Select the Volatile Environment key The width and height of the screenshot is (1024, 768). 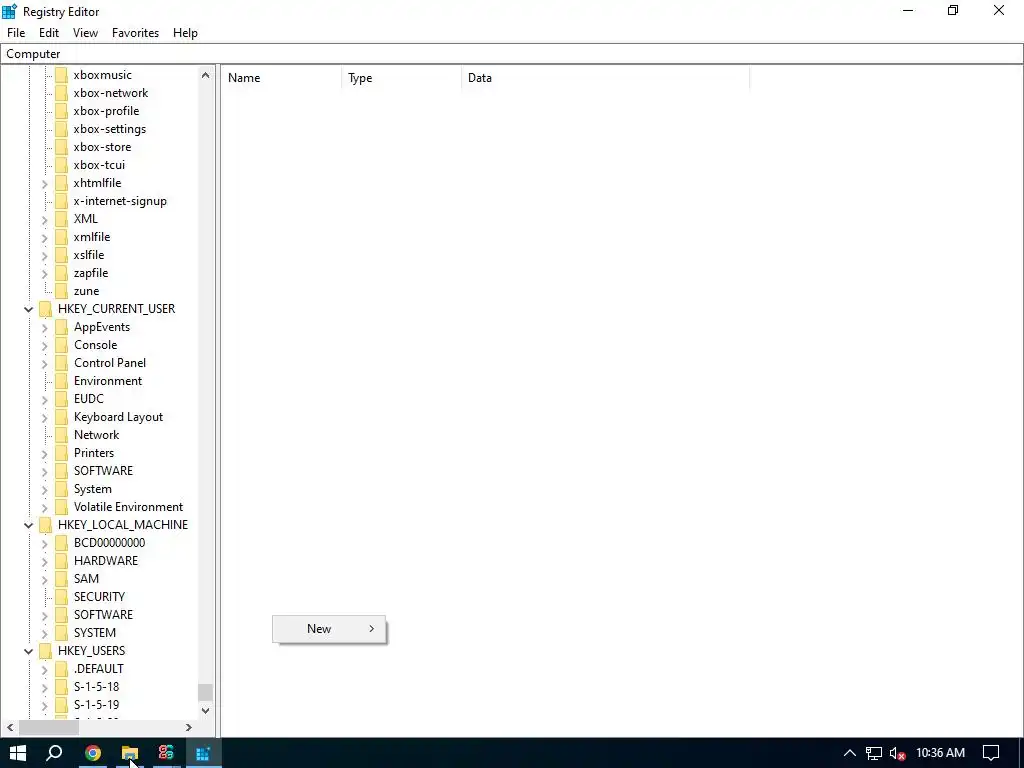coord(128,507)
